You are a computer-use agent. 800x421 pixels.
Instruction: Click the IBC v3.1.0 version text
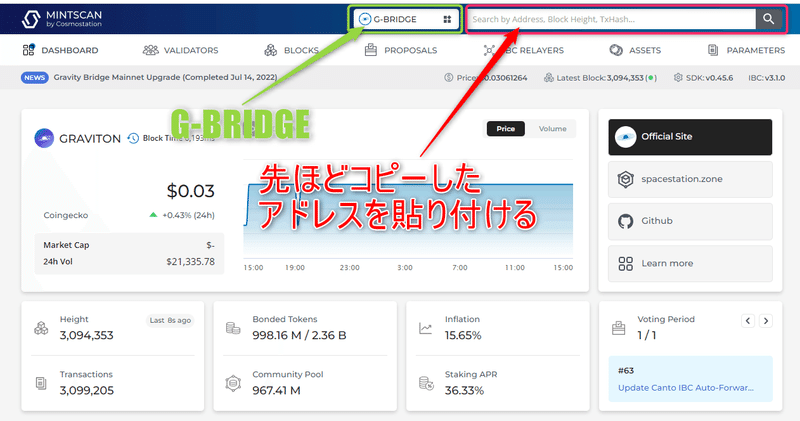pyautogui.click(x=767, y=78)
